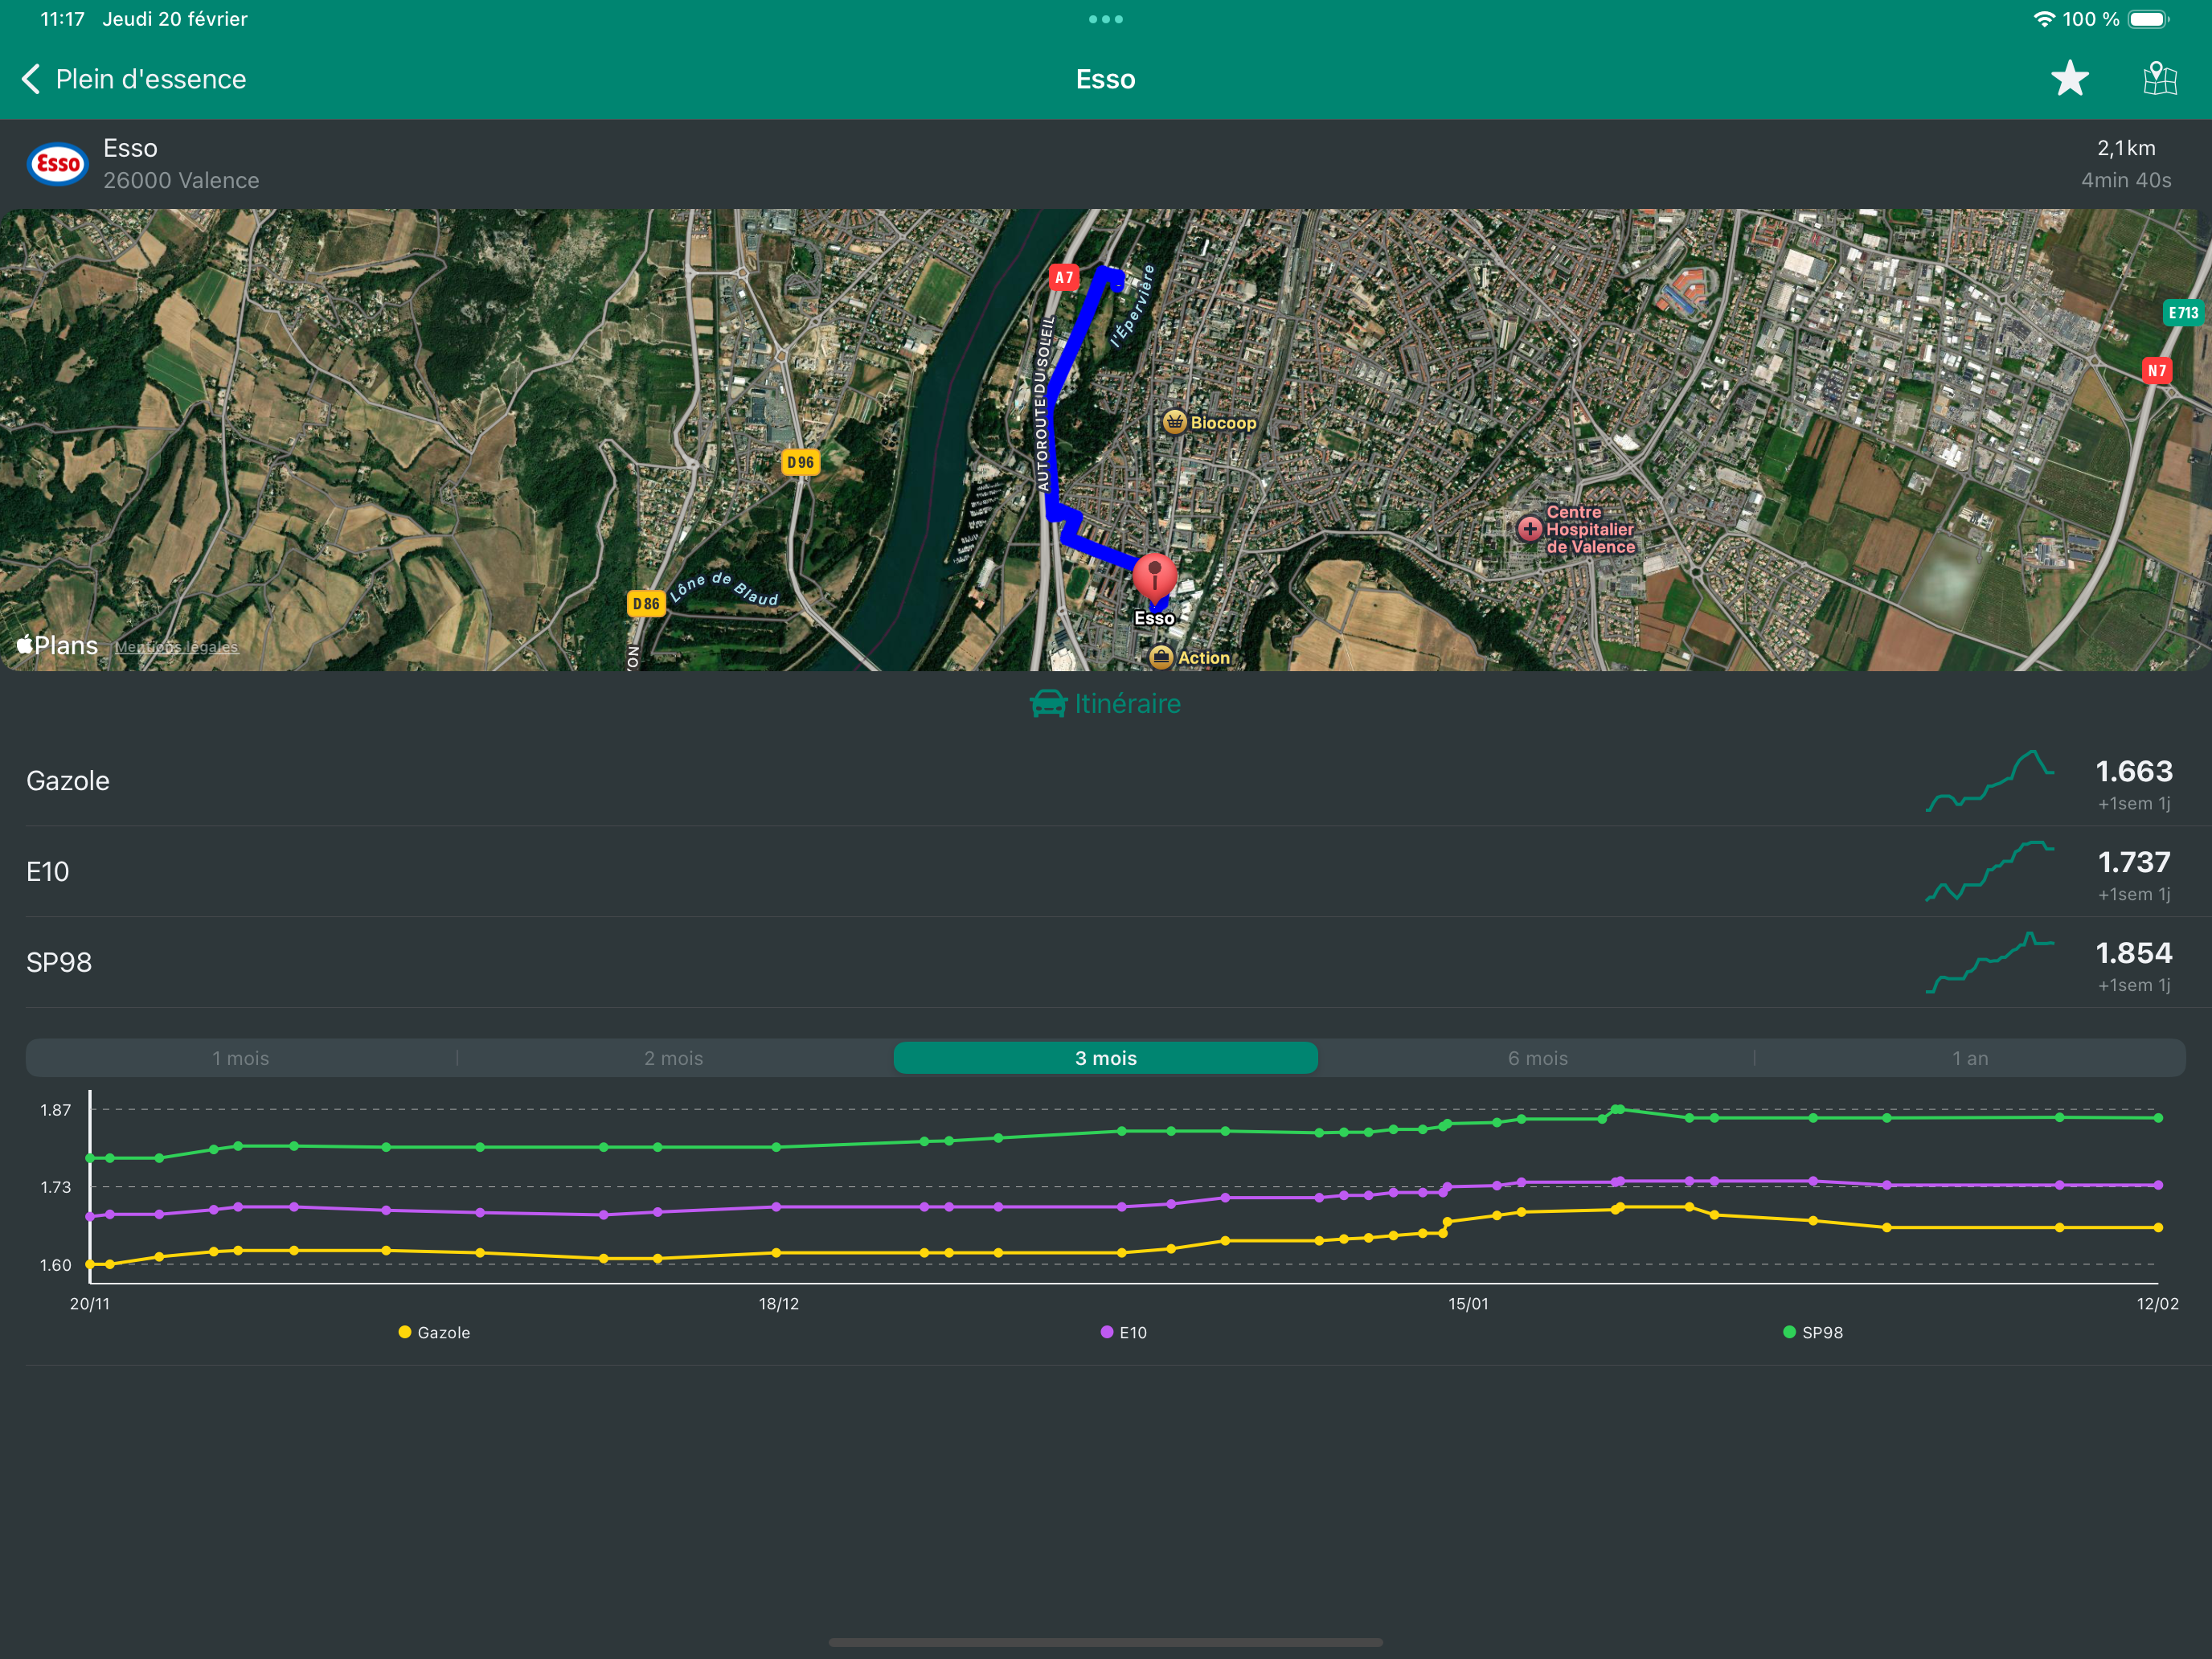Image resolution: width=2212 pixels, height=1659 pixels.
Task: Tap the Esso brand logo
Action: 58,164
